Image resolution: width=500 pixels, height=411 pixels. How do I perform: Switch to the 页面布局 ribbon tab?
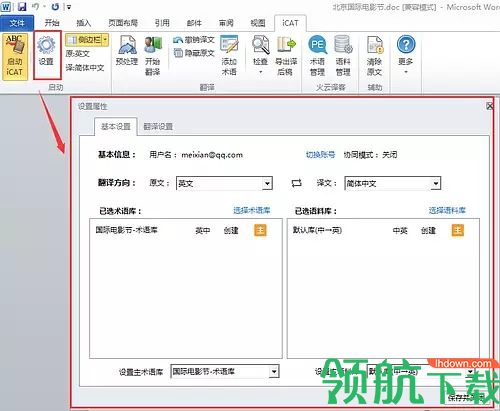click(123, 23)
